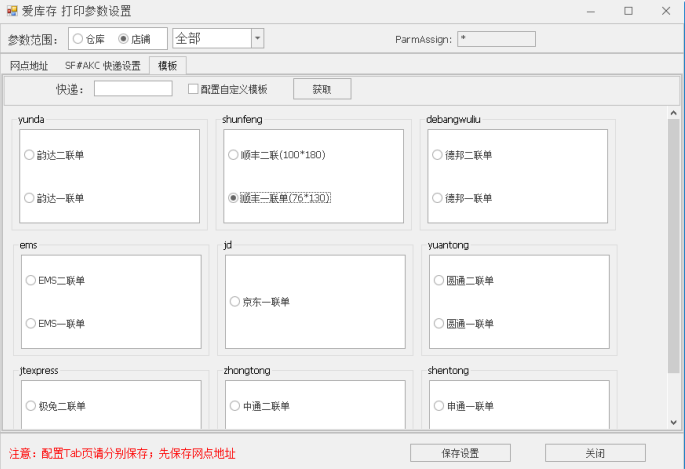Click the shunfeng group label
The image size is (685, 469).
pos(242,119)
